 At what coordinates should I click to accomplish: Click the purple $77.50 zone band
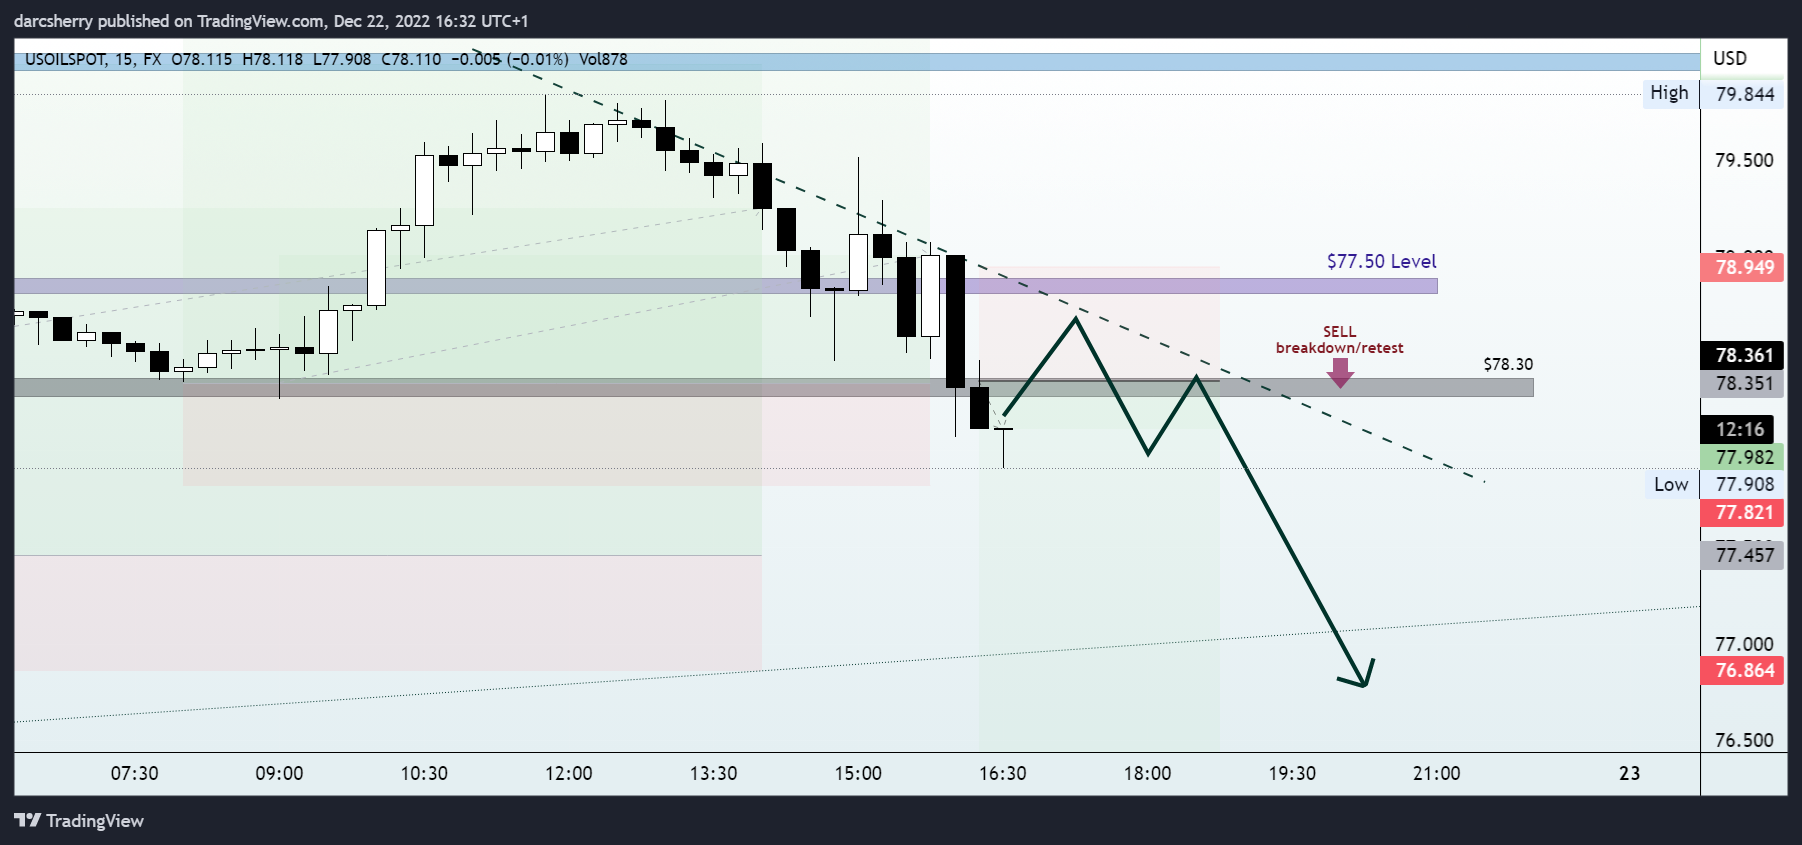[x=726, y=286]
